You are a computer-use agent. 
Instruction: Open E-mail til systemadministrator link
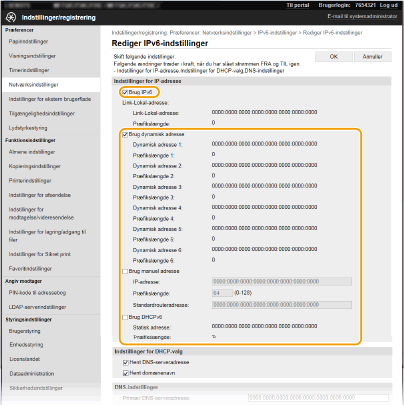coord(362,16)
